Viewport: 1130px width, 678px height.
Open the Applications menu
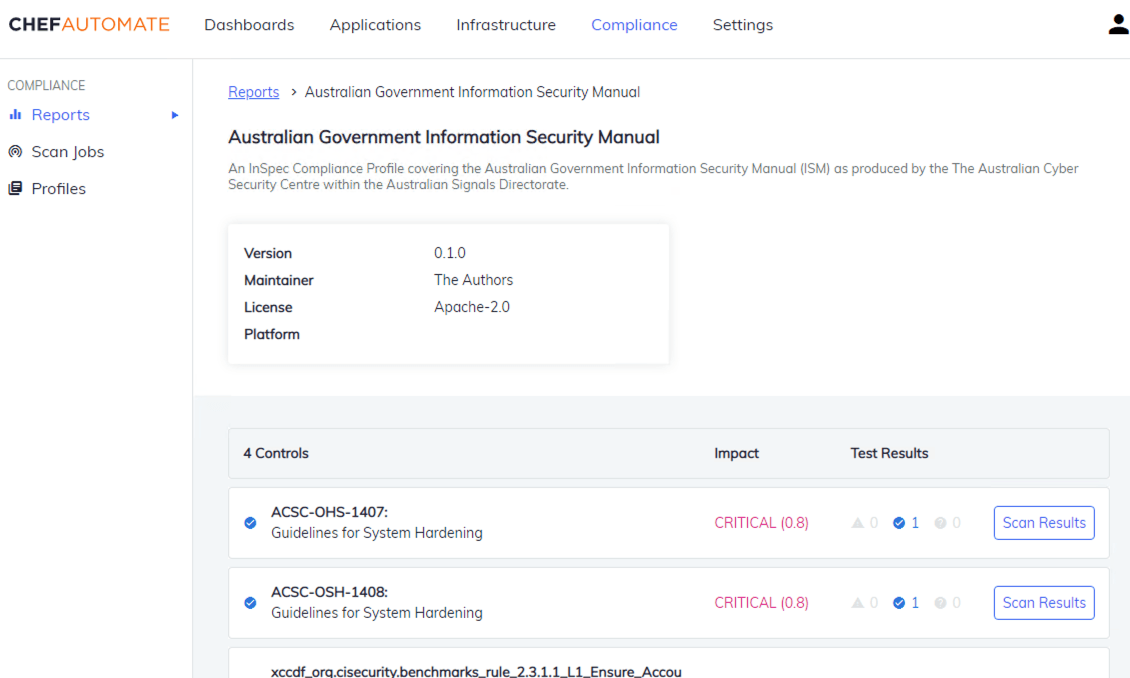click(375, 24)
